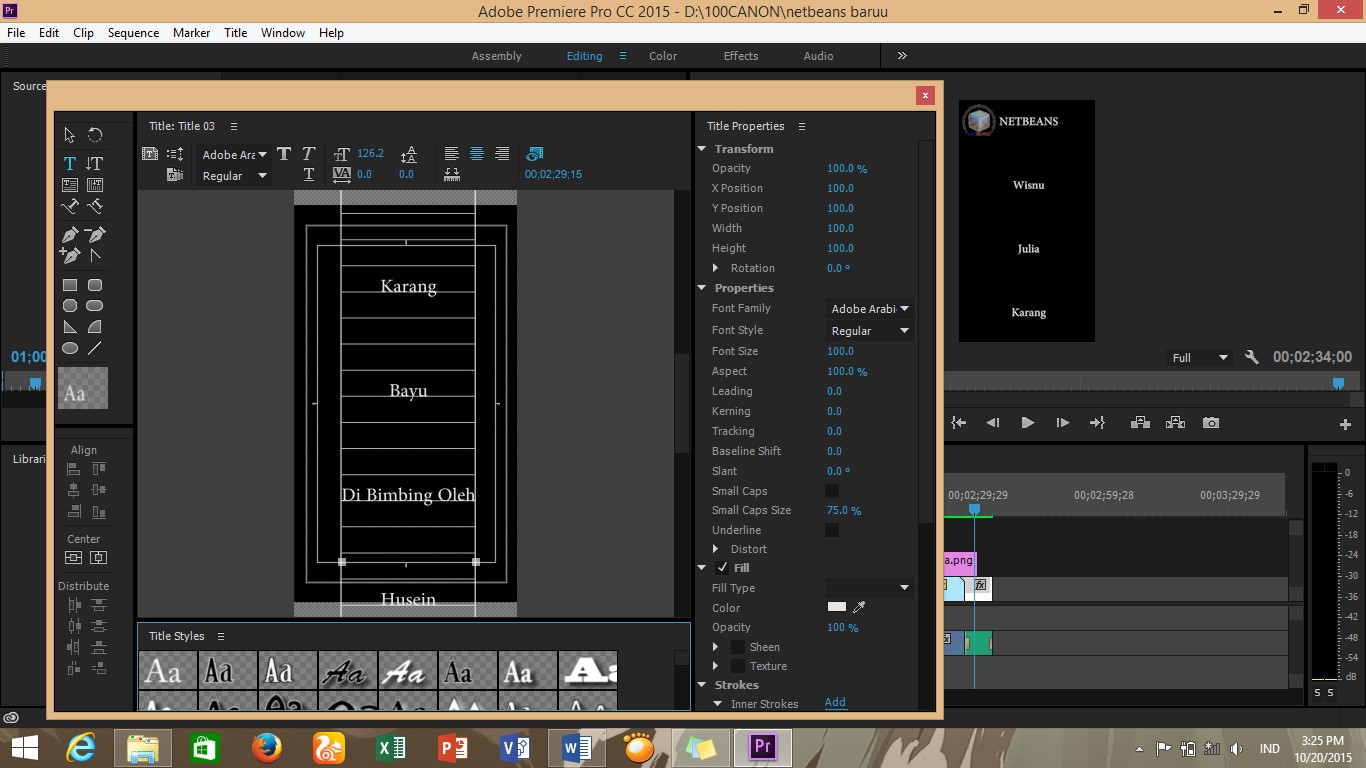Enable the Small Caps checkbox
The height and width of the screenshot is (768, 1366).
pyautogui.click(x=831, y=491)
